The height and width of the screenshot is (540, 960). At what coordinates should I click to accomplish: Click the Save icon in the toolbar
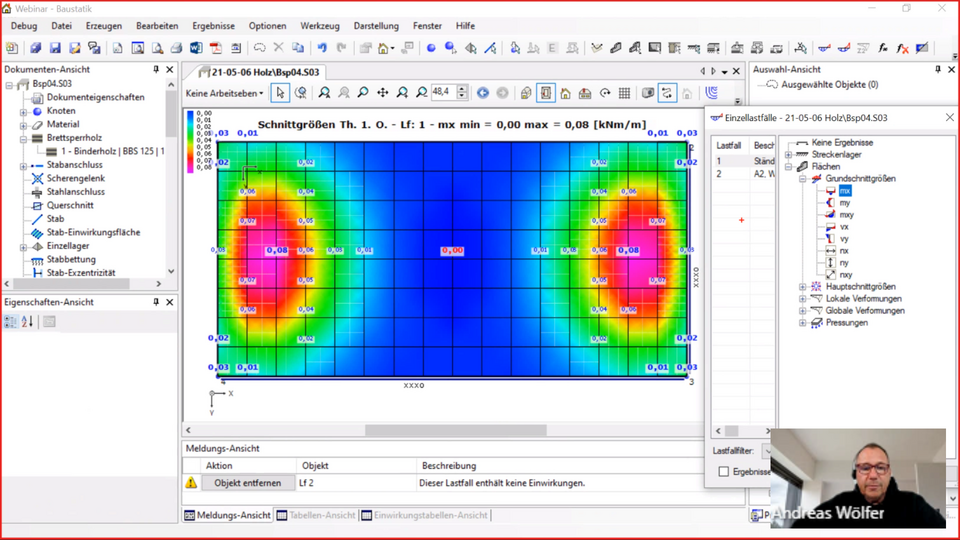(x=54, y=47)
